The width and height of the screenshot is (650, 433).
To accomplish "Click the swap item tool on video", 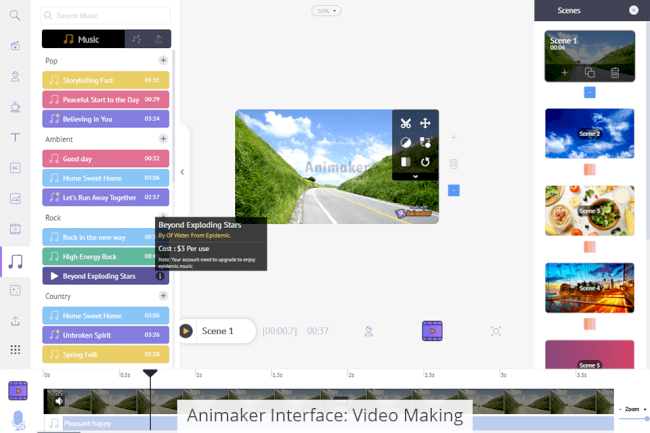I will 425,143.
